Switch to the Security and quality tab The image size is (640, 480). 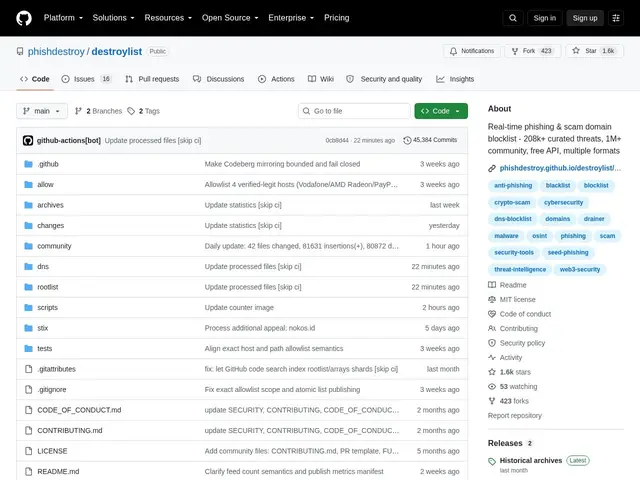coord(384,79)
